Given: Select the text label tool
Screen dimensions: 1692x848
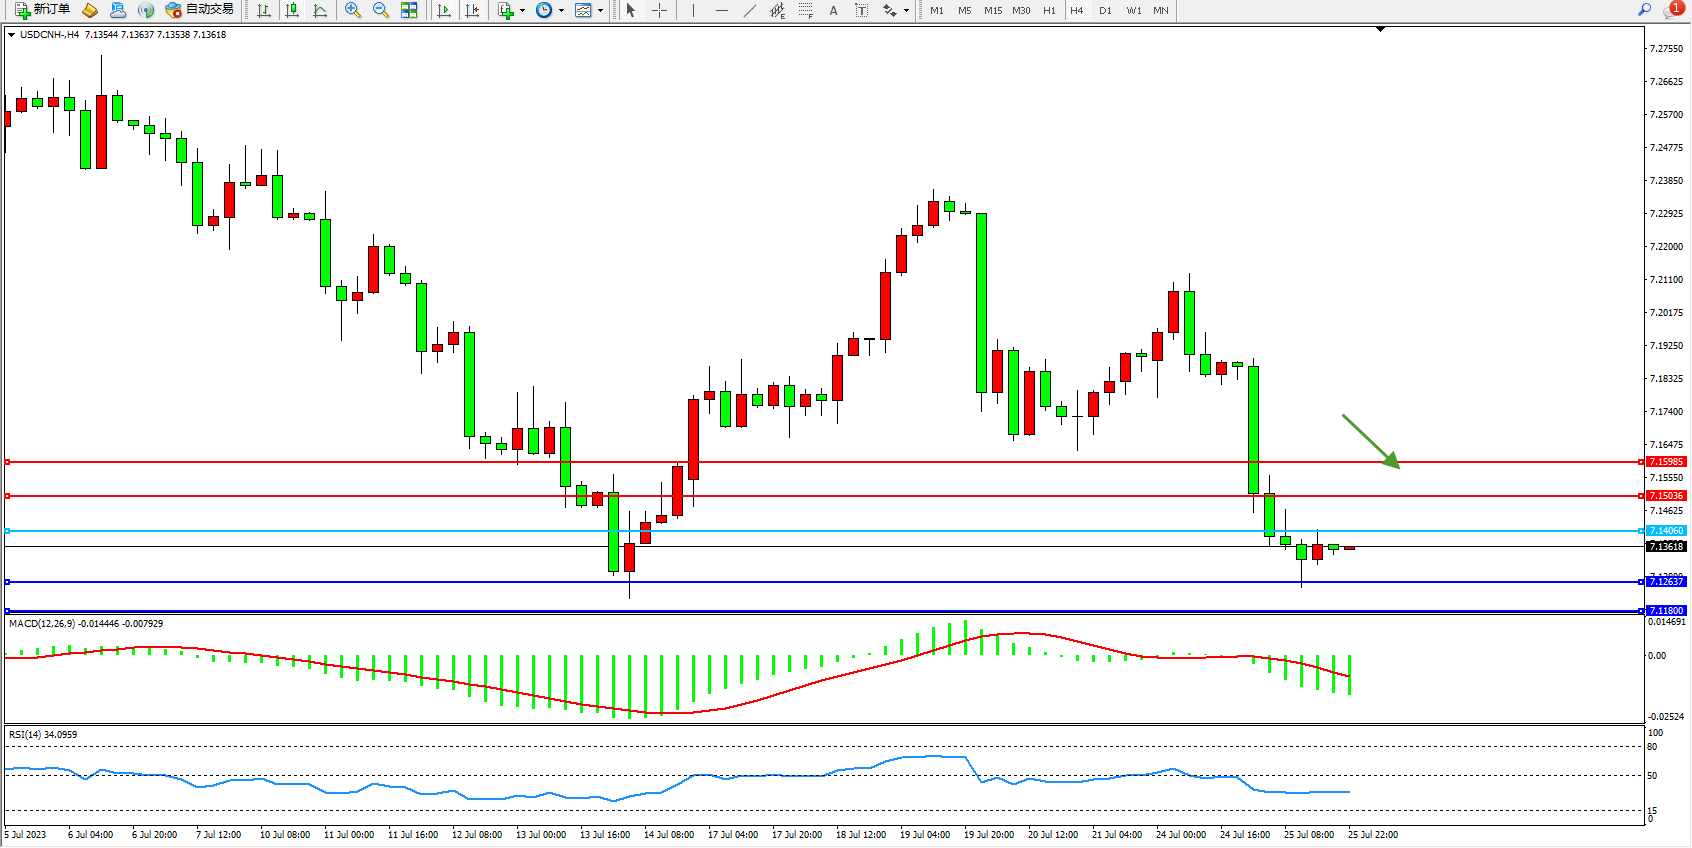Looking at the screenshot, I should tap(861, 10).
